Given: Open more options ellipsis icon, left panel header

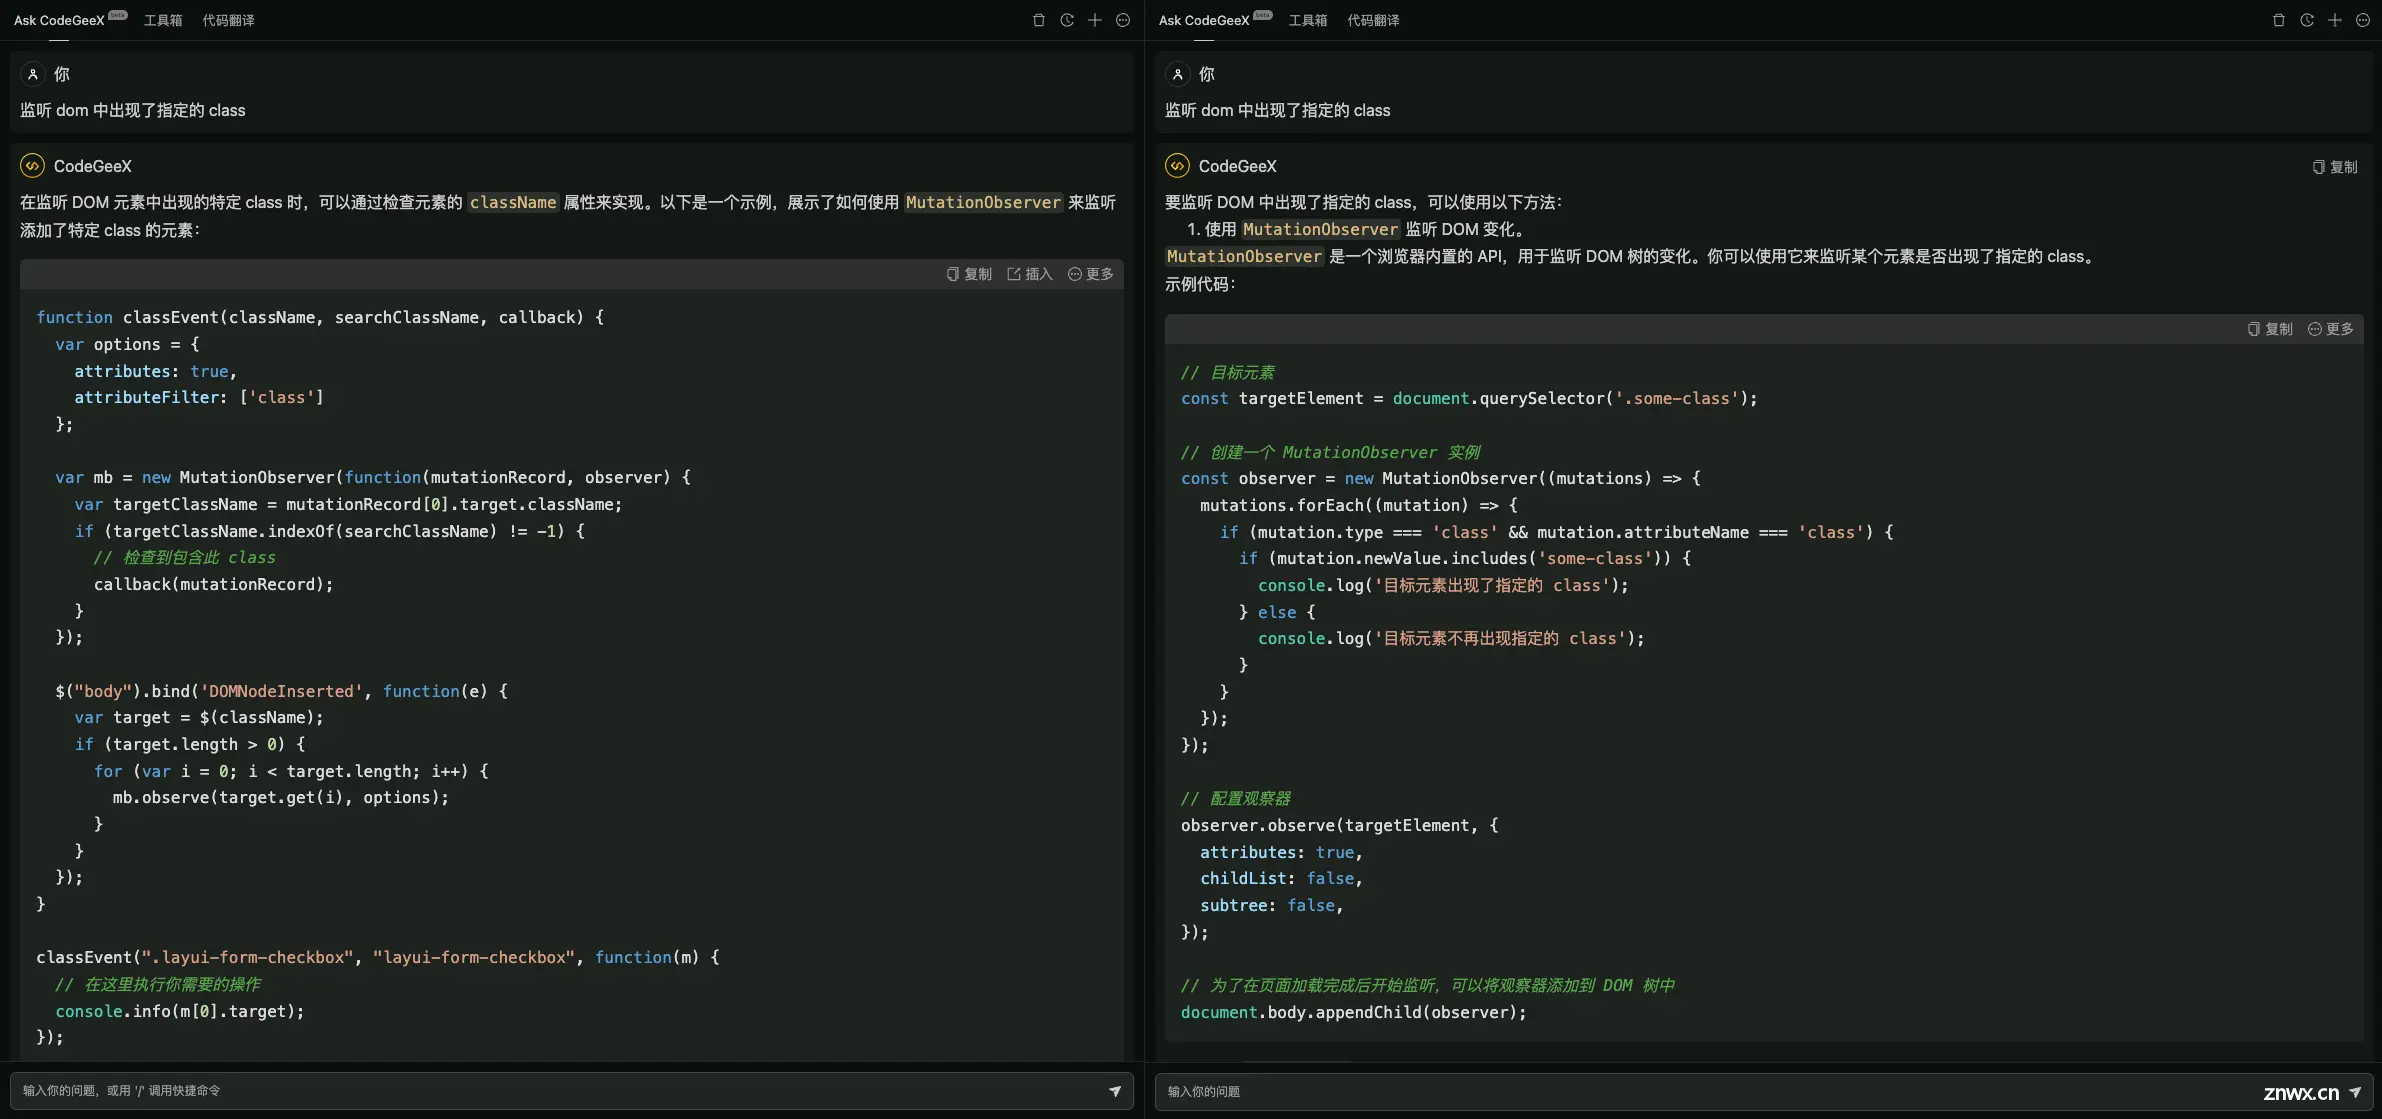Looking at the screenshot, I should pyautogui.click(x=1123, y=20).
